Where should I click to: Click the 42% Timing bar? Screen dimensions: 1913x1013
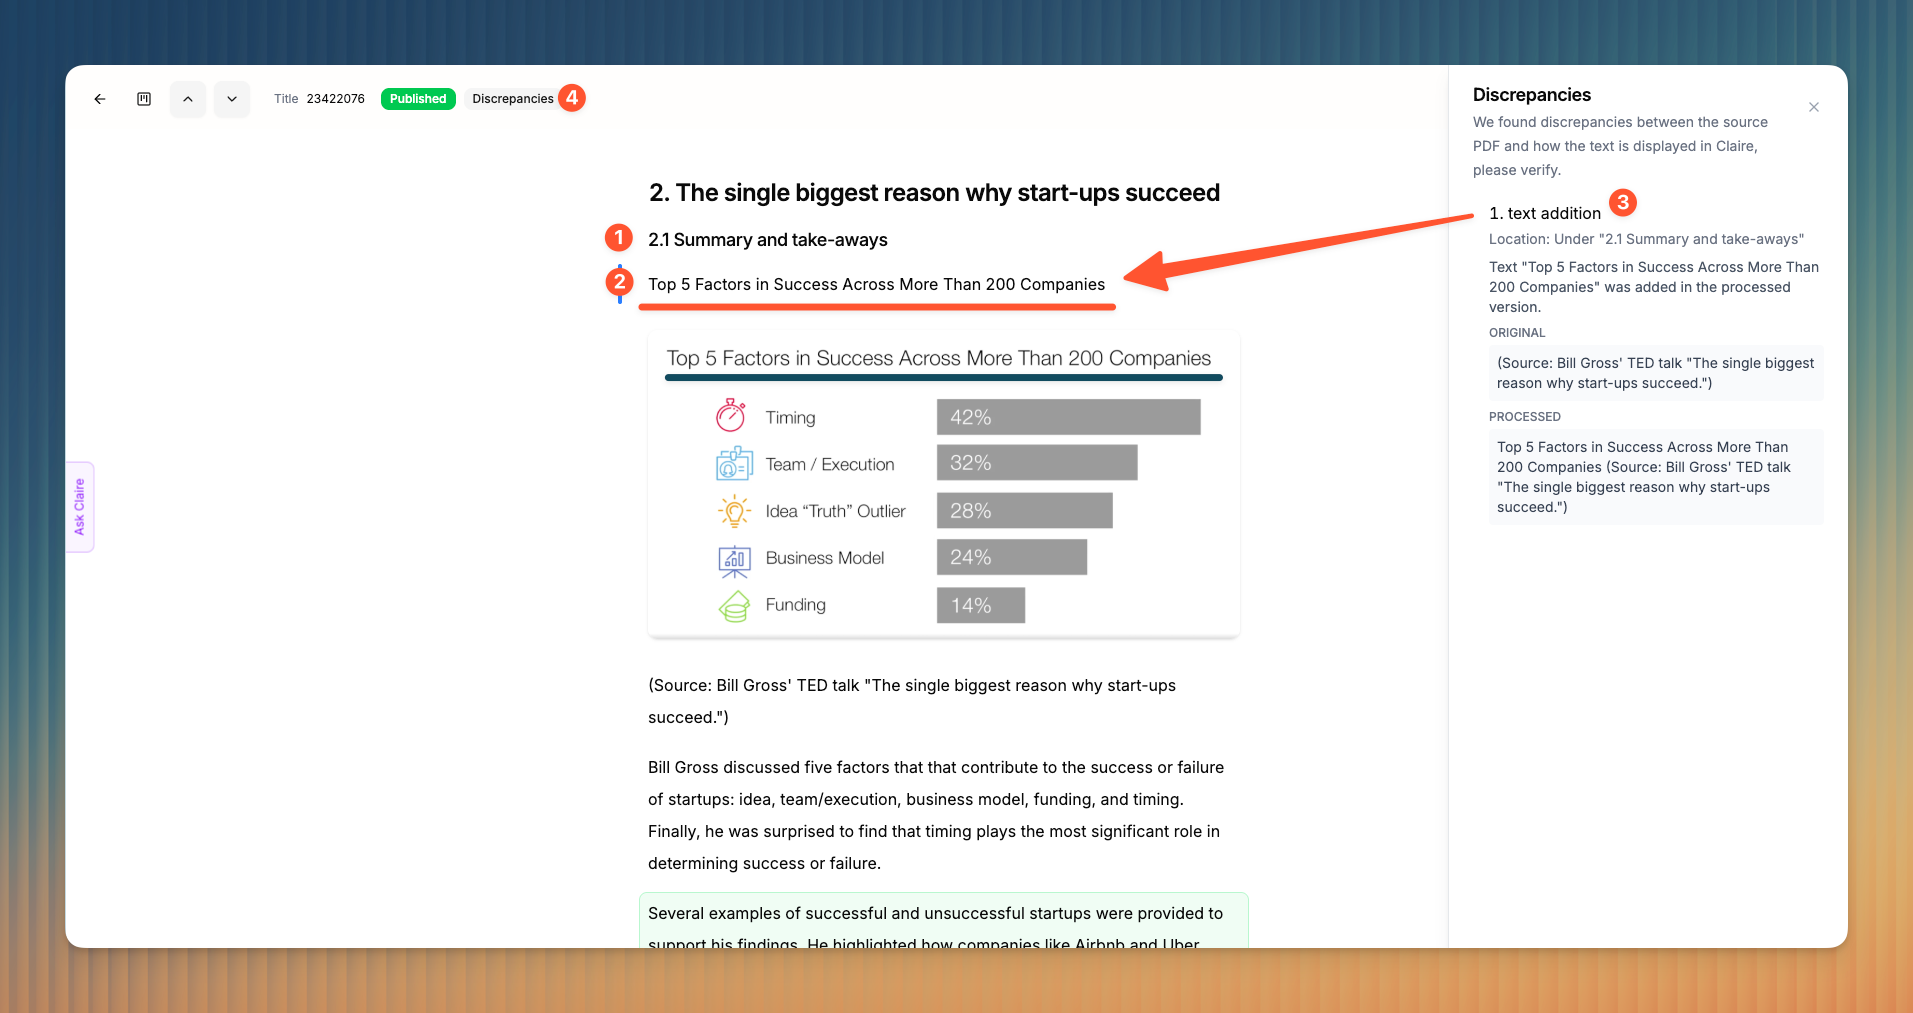(1068, 417)
